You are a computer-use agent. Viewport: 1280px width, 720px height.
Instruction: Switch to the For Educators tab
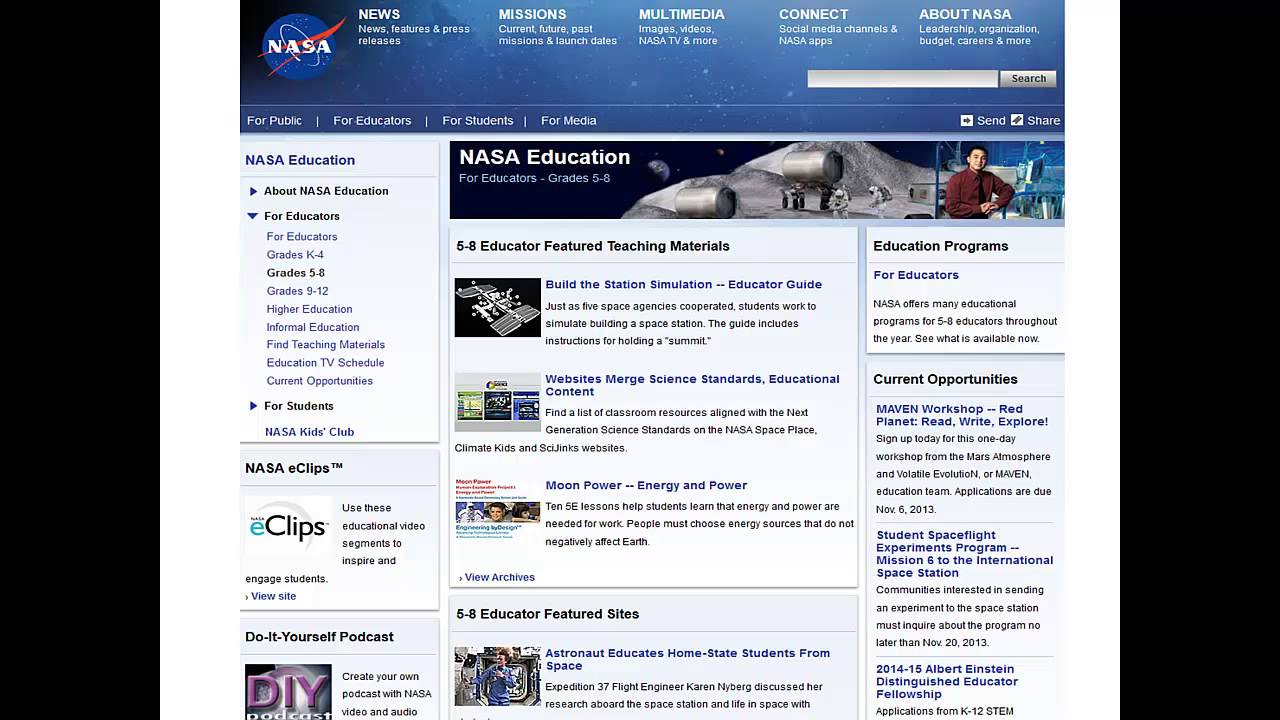click(372, 120)
